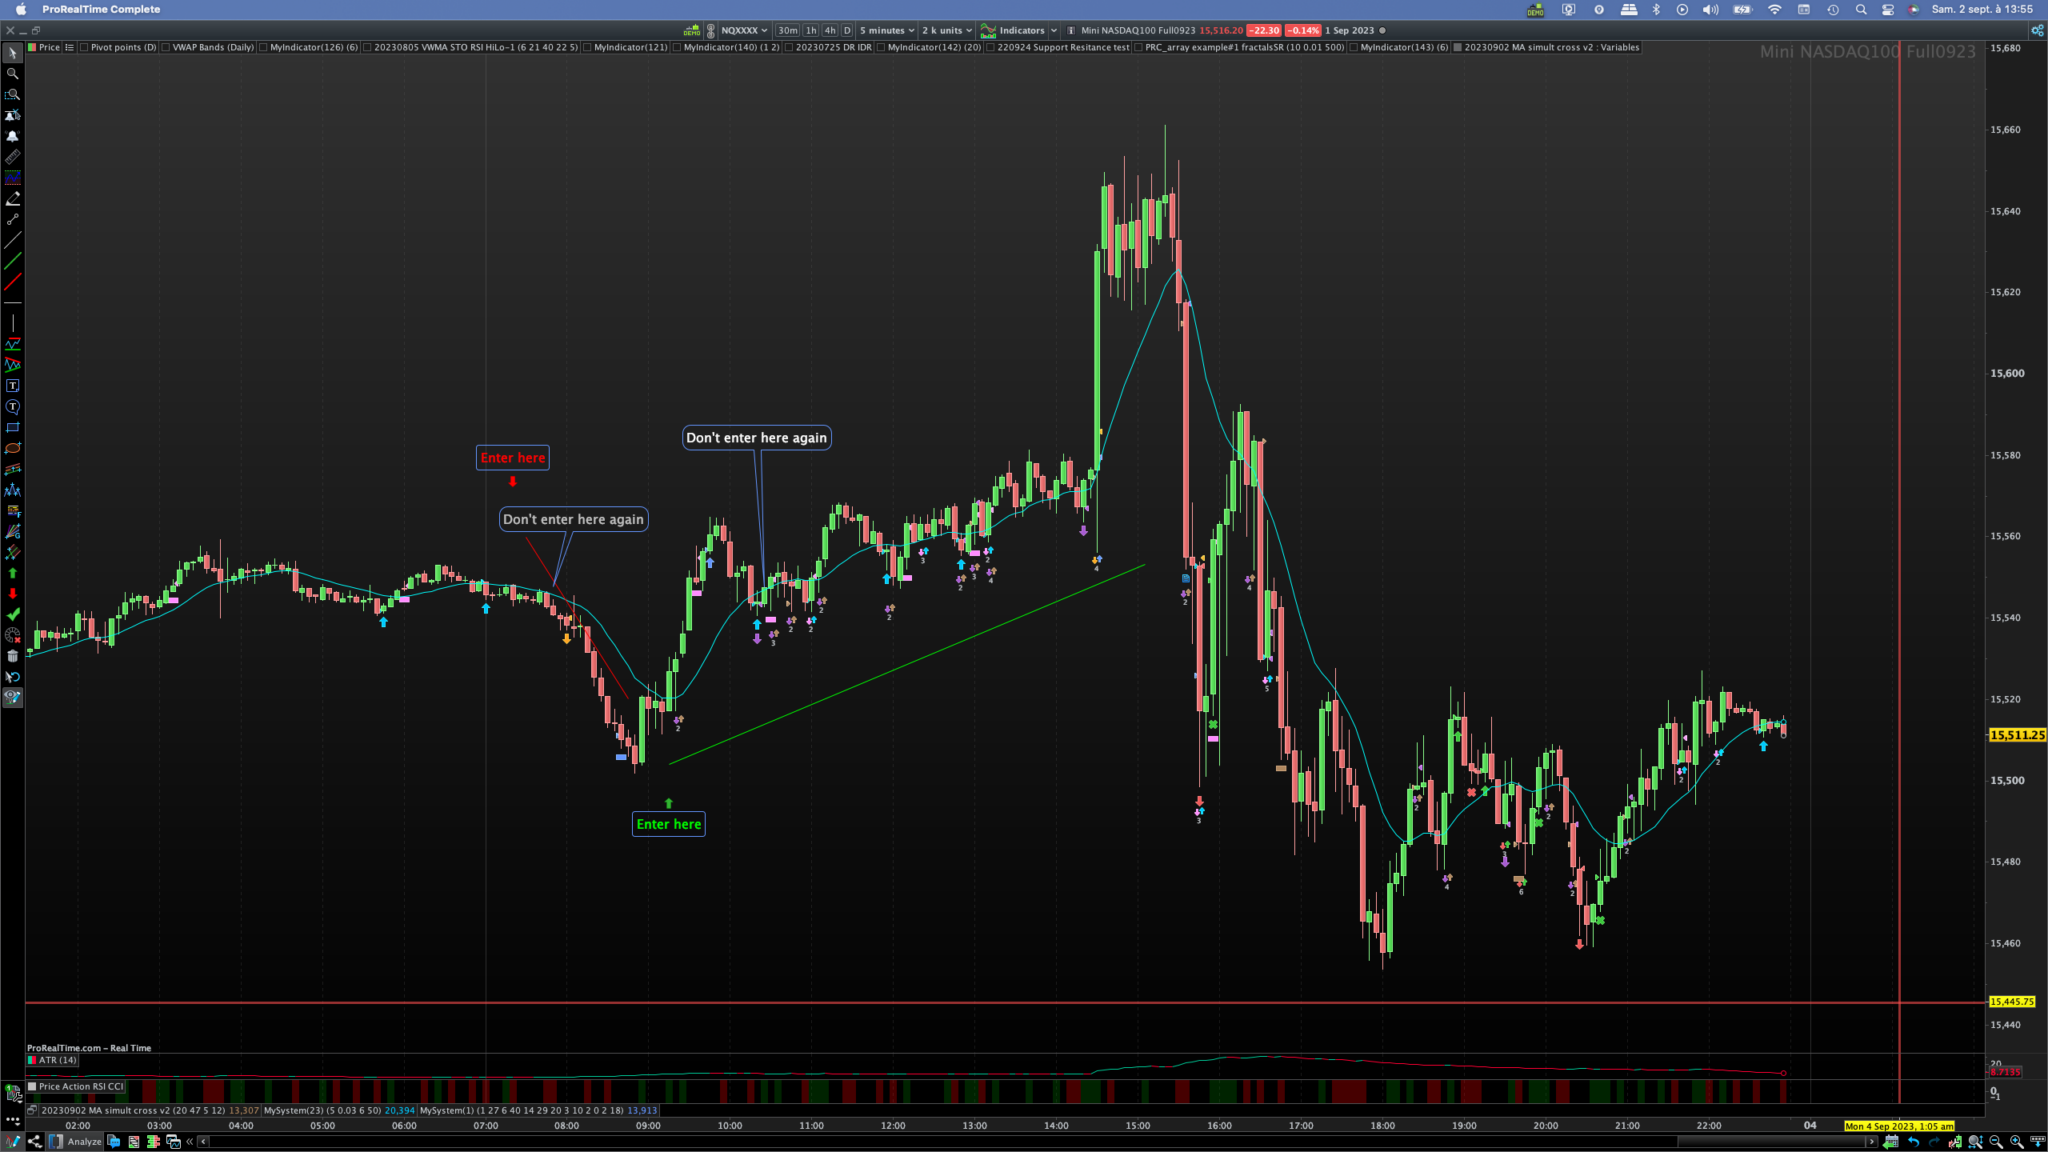
Task: Select the green up arrow tool
Action: (12, 573)
